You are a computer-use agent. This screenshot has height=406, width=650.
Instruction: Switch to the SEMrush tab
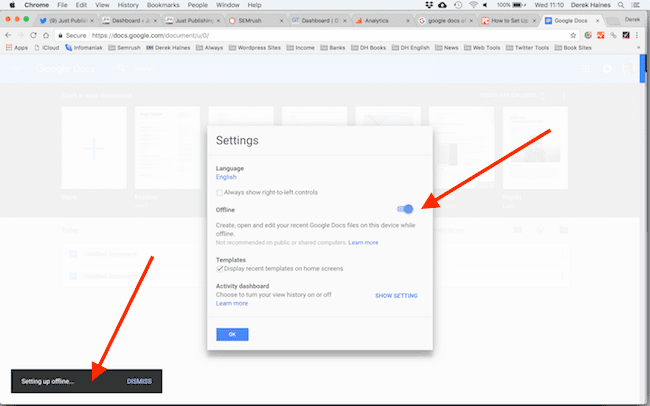pos(254,20)
